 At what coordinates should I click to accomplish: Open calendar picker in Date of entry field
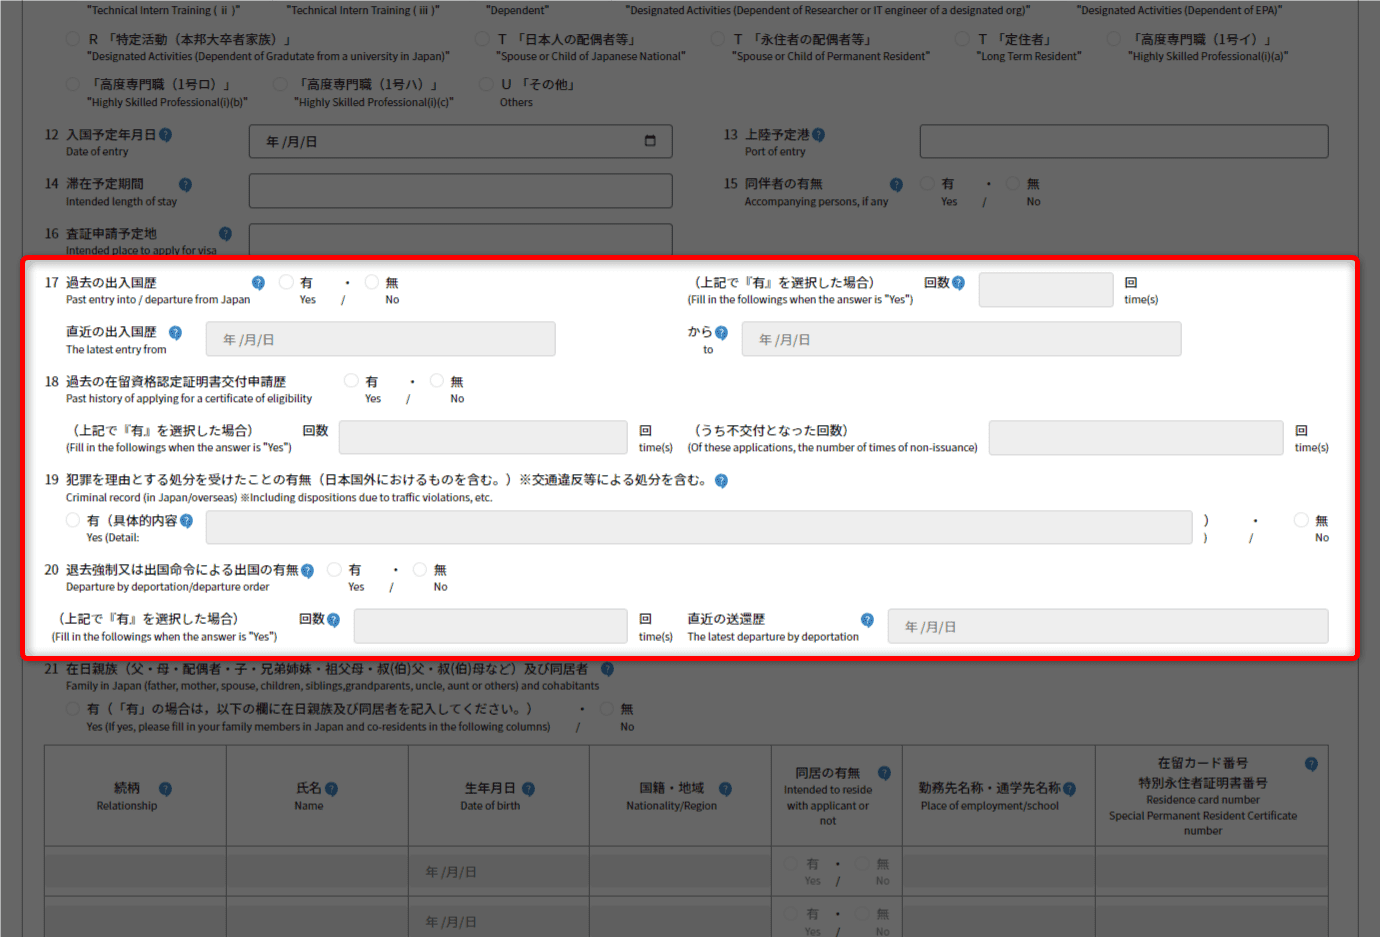650,141
